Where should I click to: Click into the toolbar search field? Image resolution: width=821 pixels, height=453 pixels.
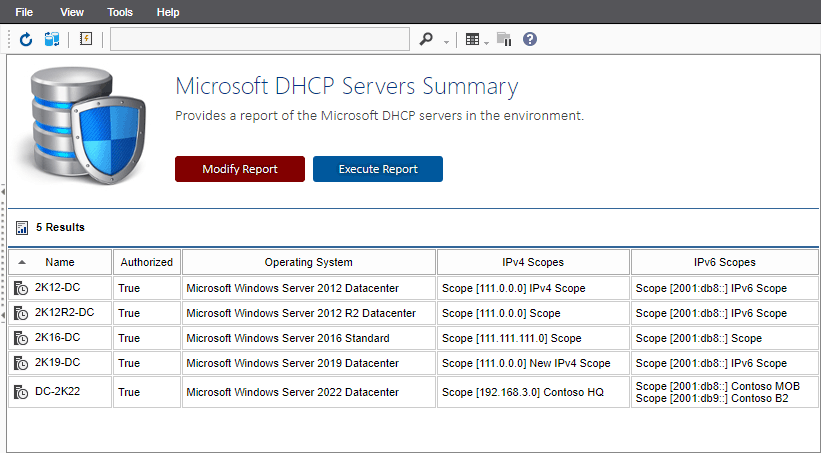point(260,39)
